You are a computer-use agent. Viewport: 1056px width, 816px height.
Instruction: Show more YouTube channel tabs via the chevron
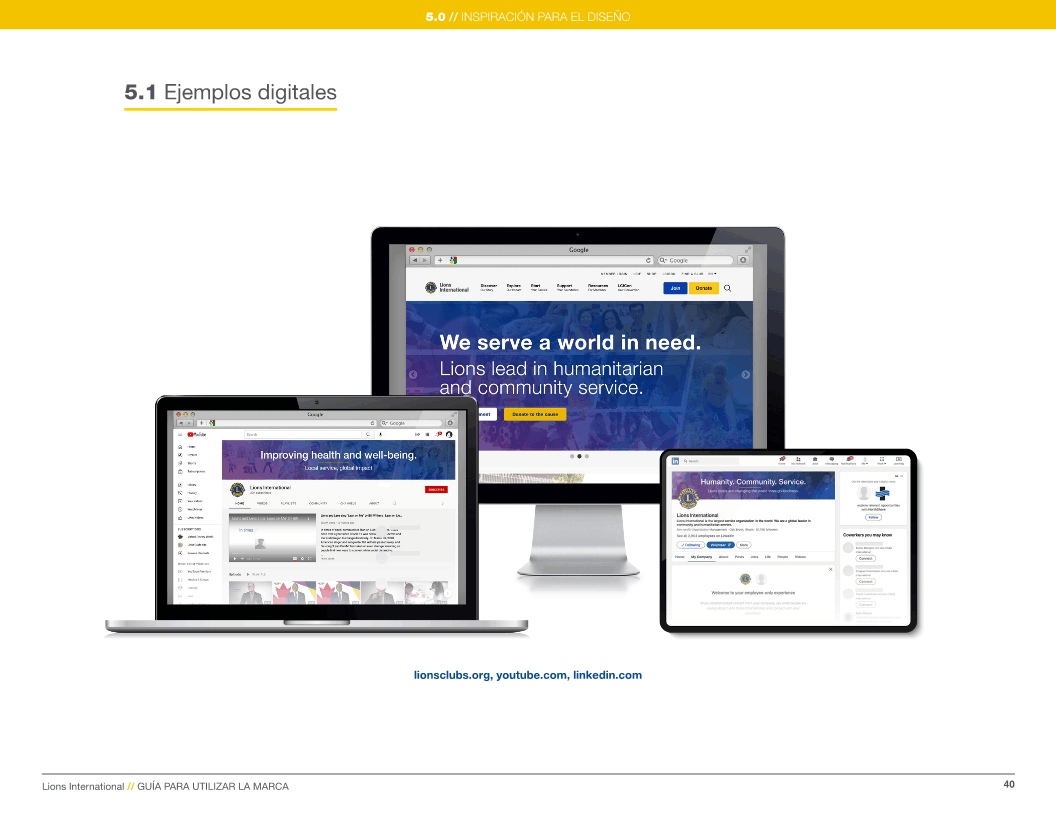pos(442,504)
